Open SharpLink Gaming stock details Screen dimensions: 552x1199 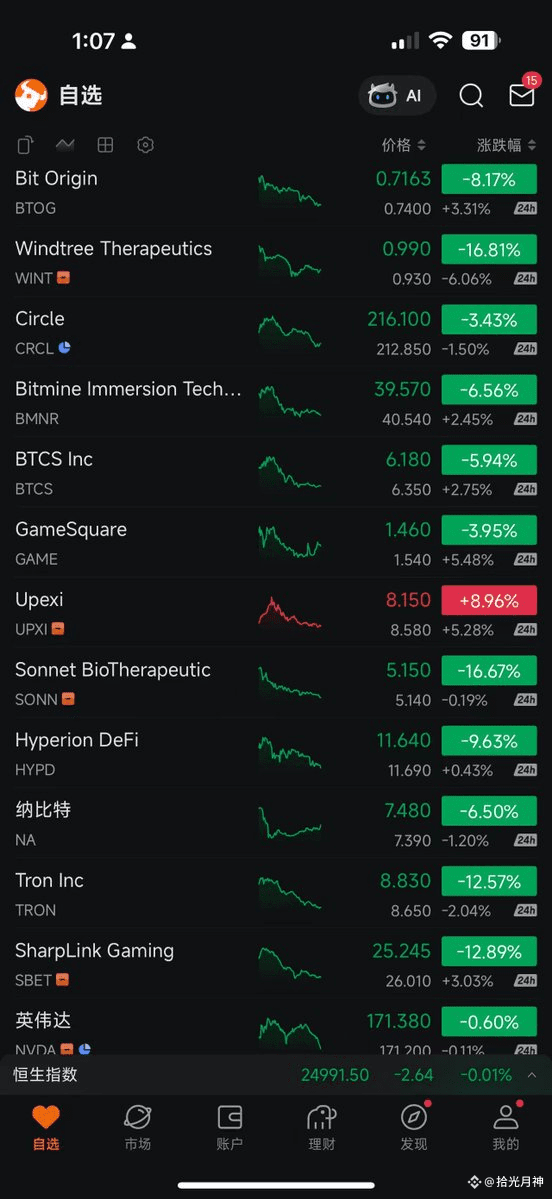276,963
